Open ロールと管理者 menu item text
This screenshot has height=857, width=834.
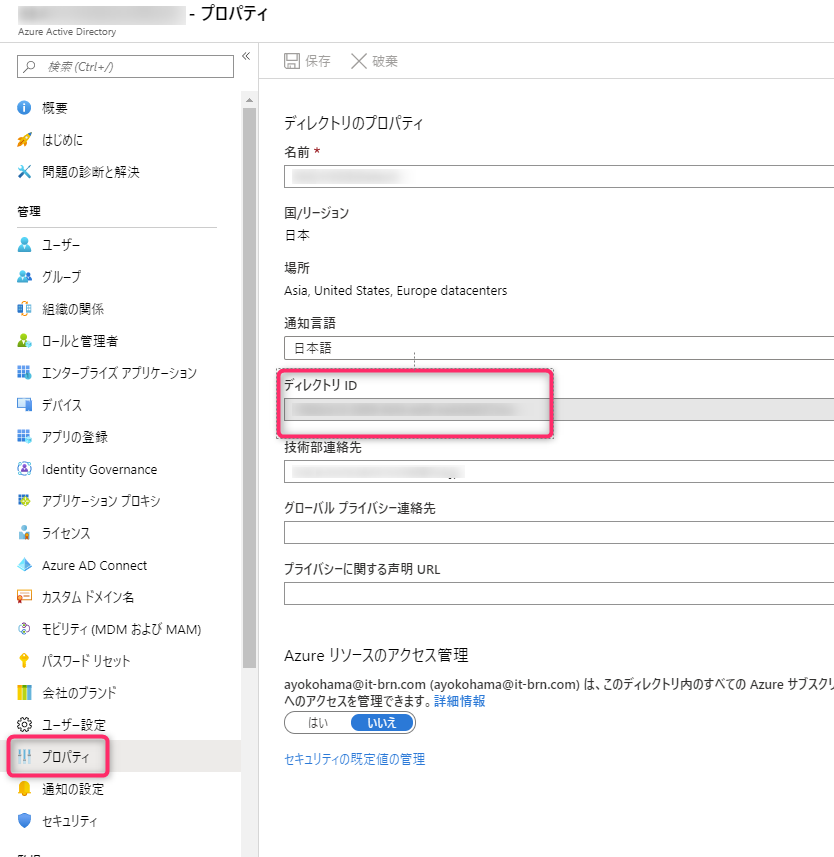[80, 341]
